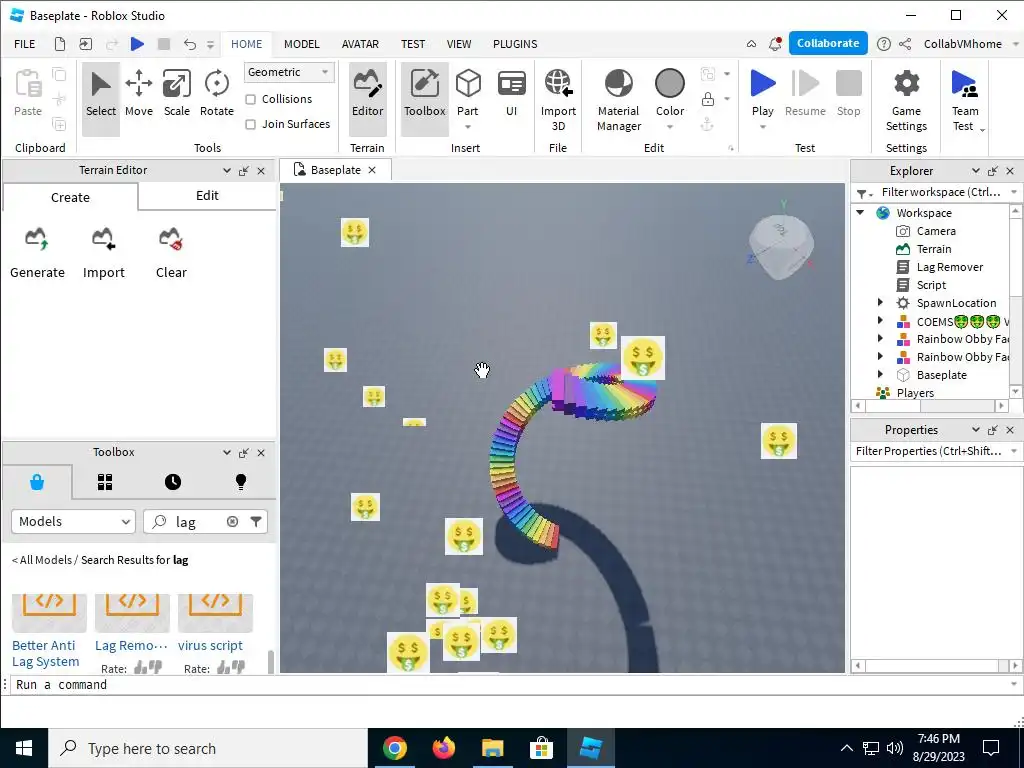Enable the Collisions checkbox
The width and height of the screenshot is (1024, 768).
click(x=250, y=99)
